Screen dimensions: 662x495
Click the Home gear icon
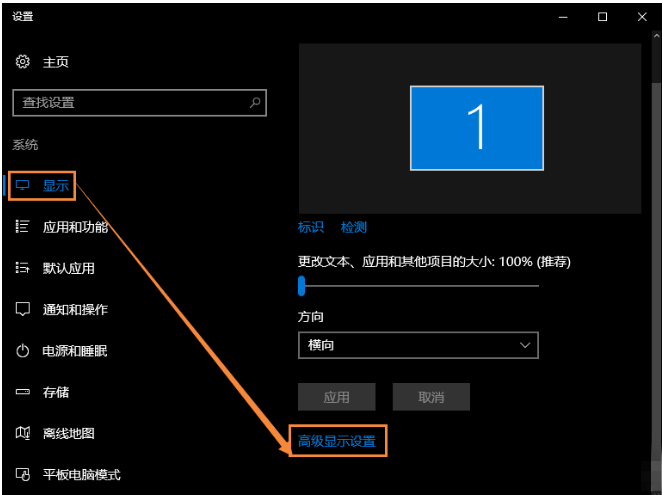click(x=23, y=62)
